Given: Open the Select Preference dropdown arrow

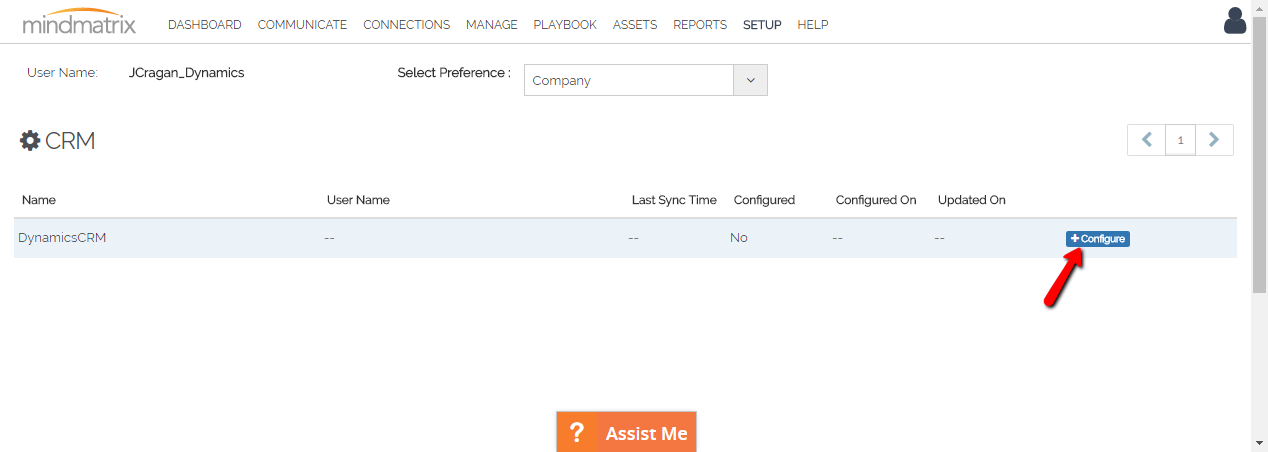Looking at the screenshot, I should [750, 80].
